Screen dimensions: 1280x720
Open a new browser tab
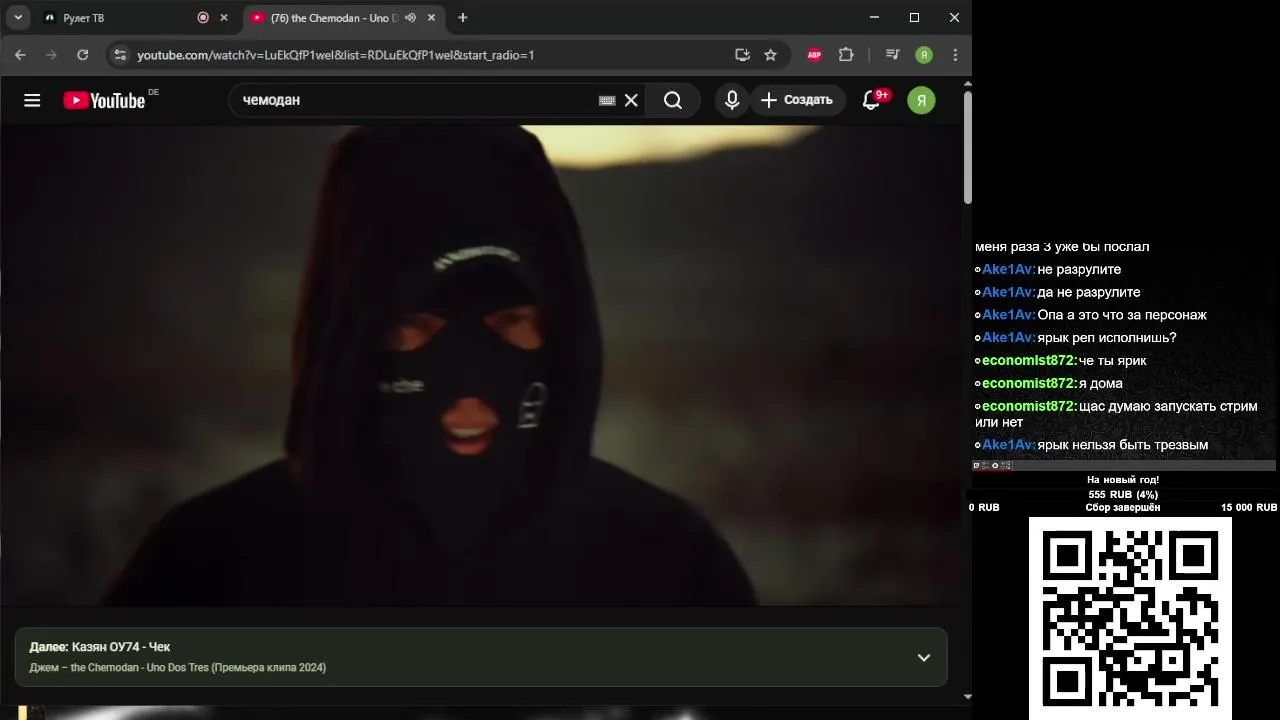pos(462,18)
